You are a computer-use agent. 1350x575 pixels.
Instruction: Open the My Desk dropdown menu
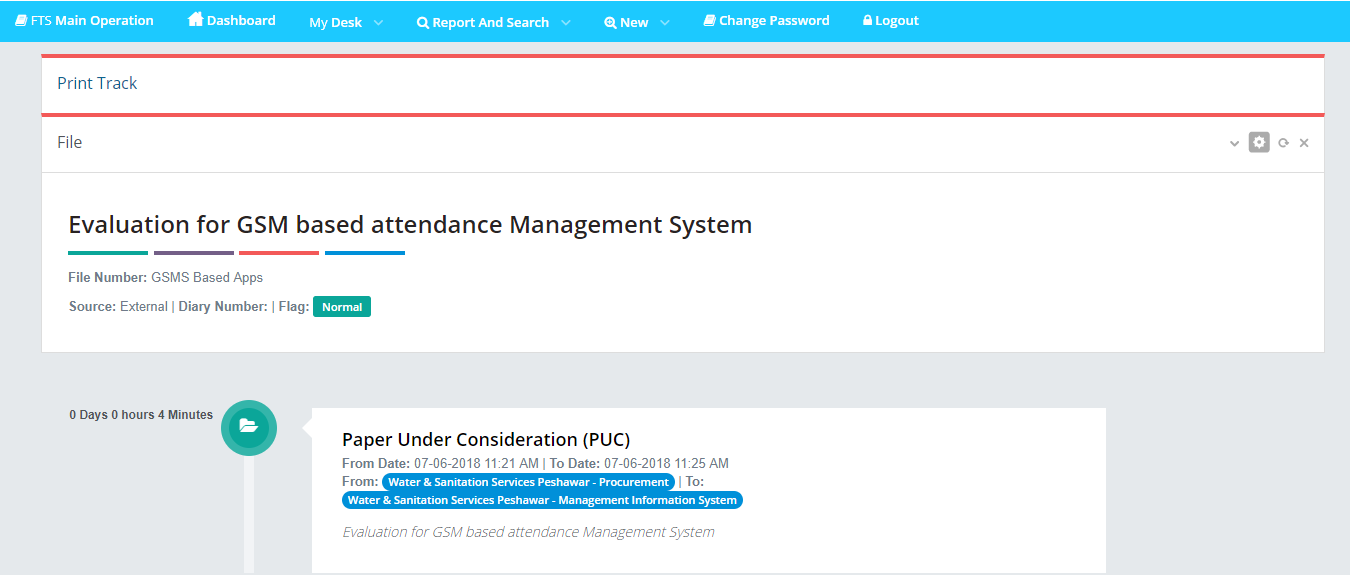coord(345,22)
